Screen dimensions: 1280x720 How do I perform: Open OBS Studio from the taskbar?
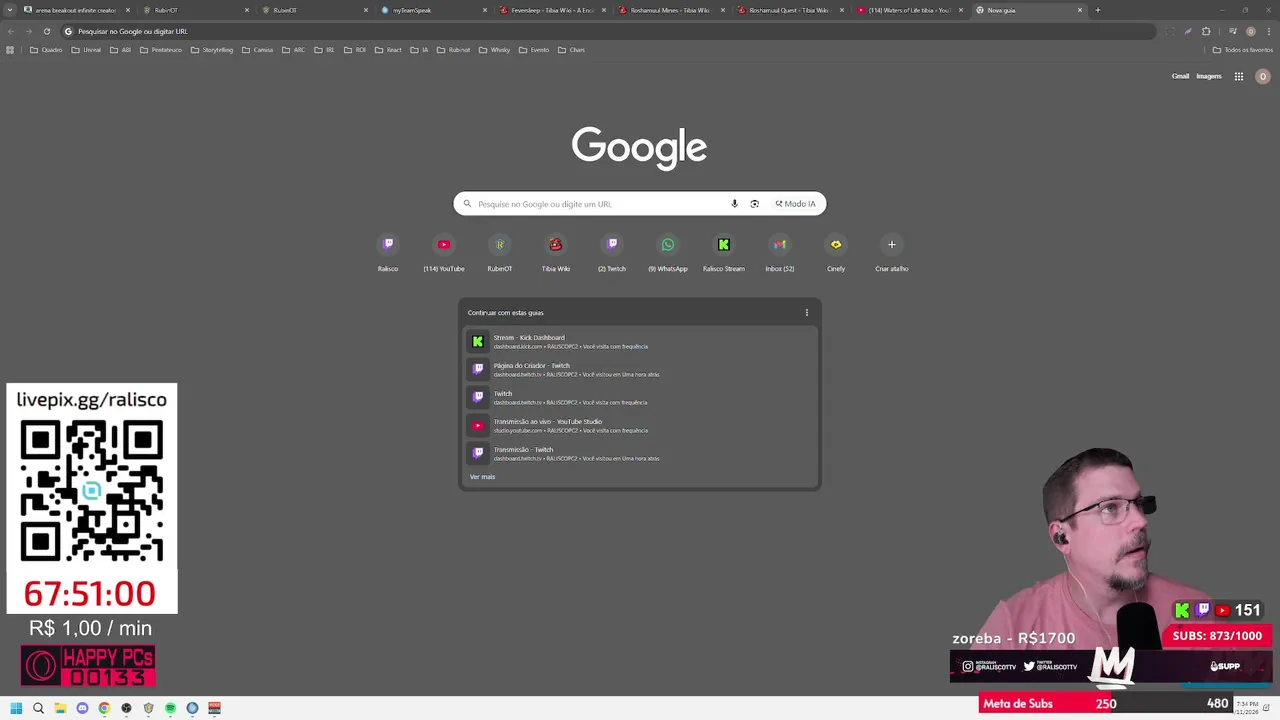pyautogui.click(x=126, y=708)
